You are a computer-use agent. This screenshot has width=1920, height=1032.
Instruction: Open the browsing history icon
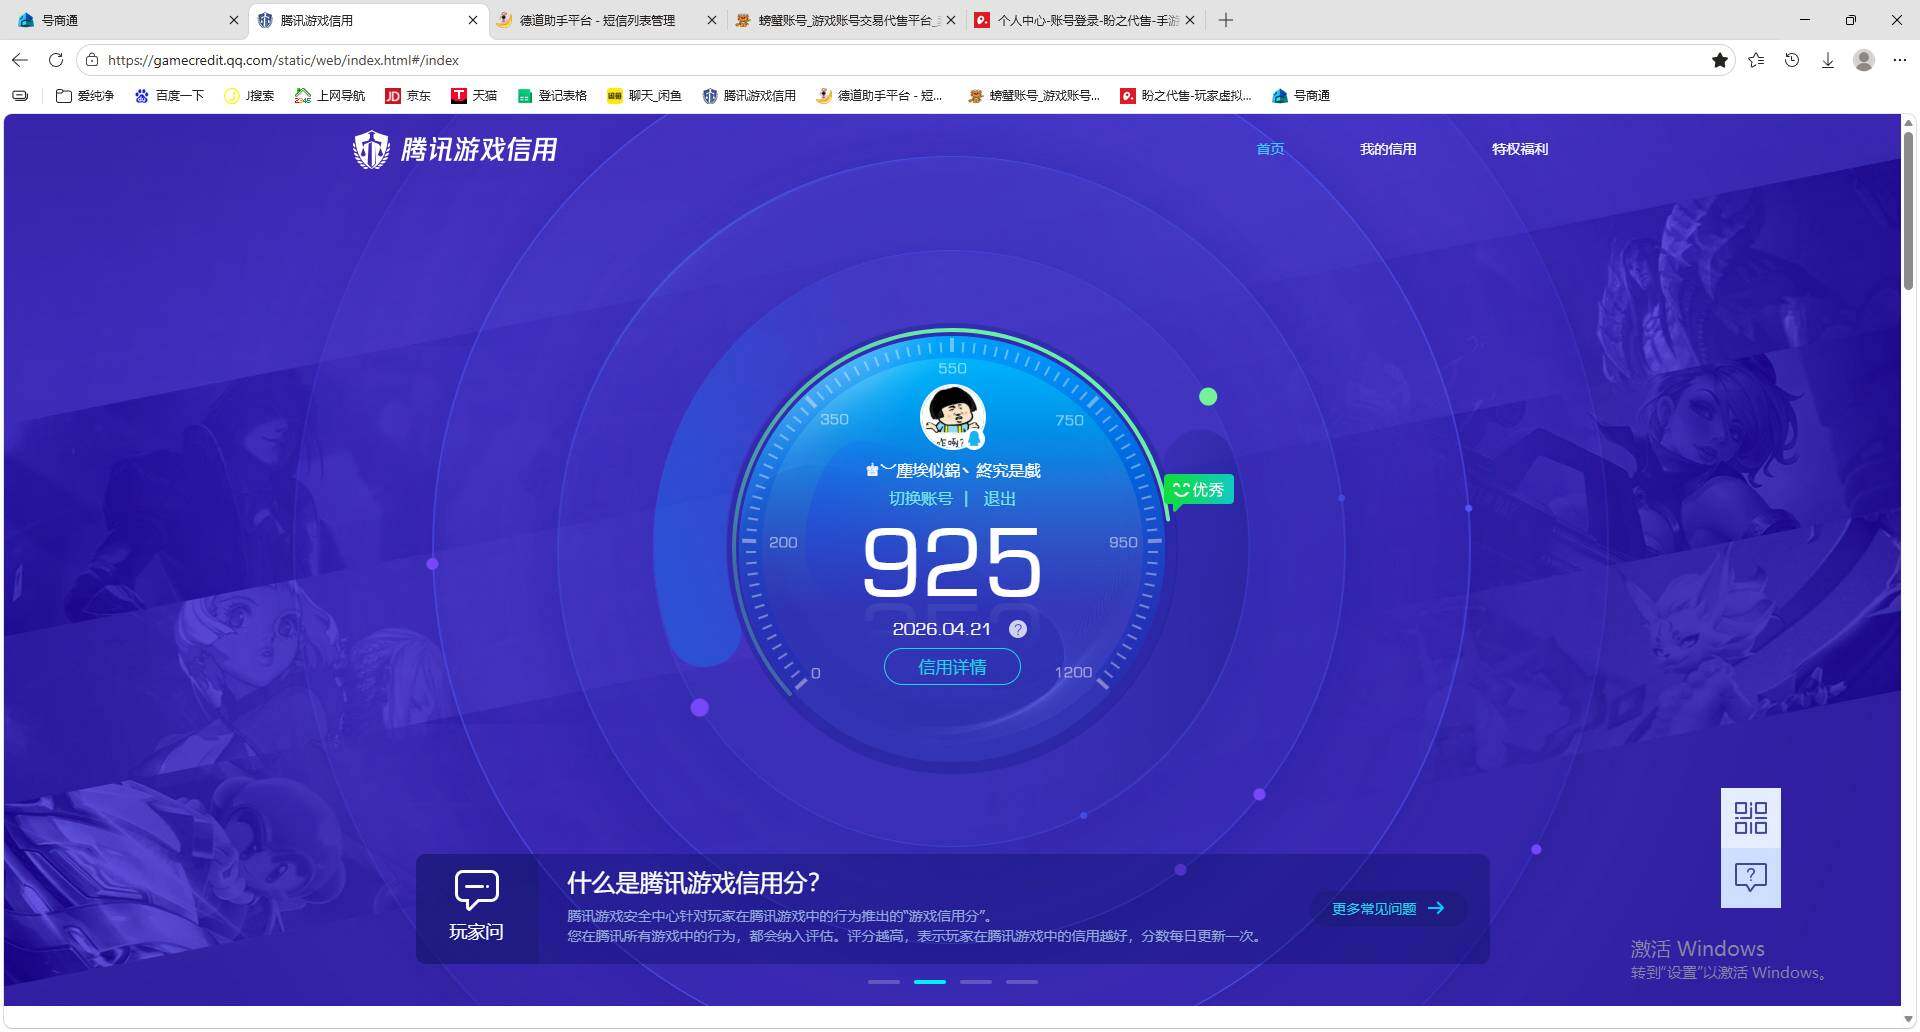pos(1791,60)
